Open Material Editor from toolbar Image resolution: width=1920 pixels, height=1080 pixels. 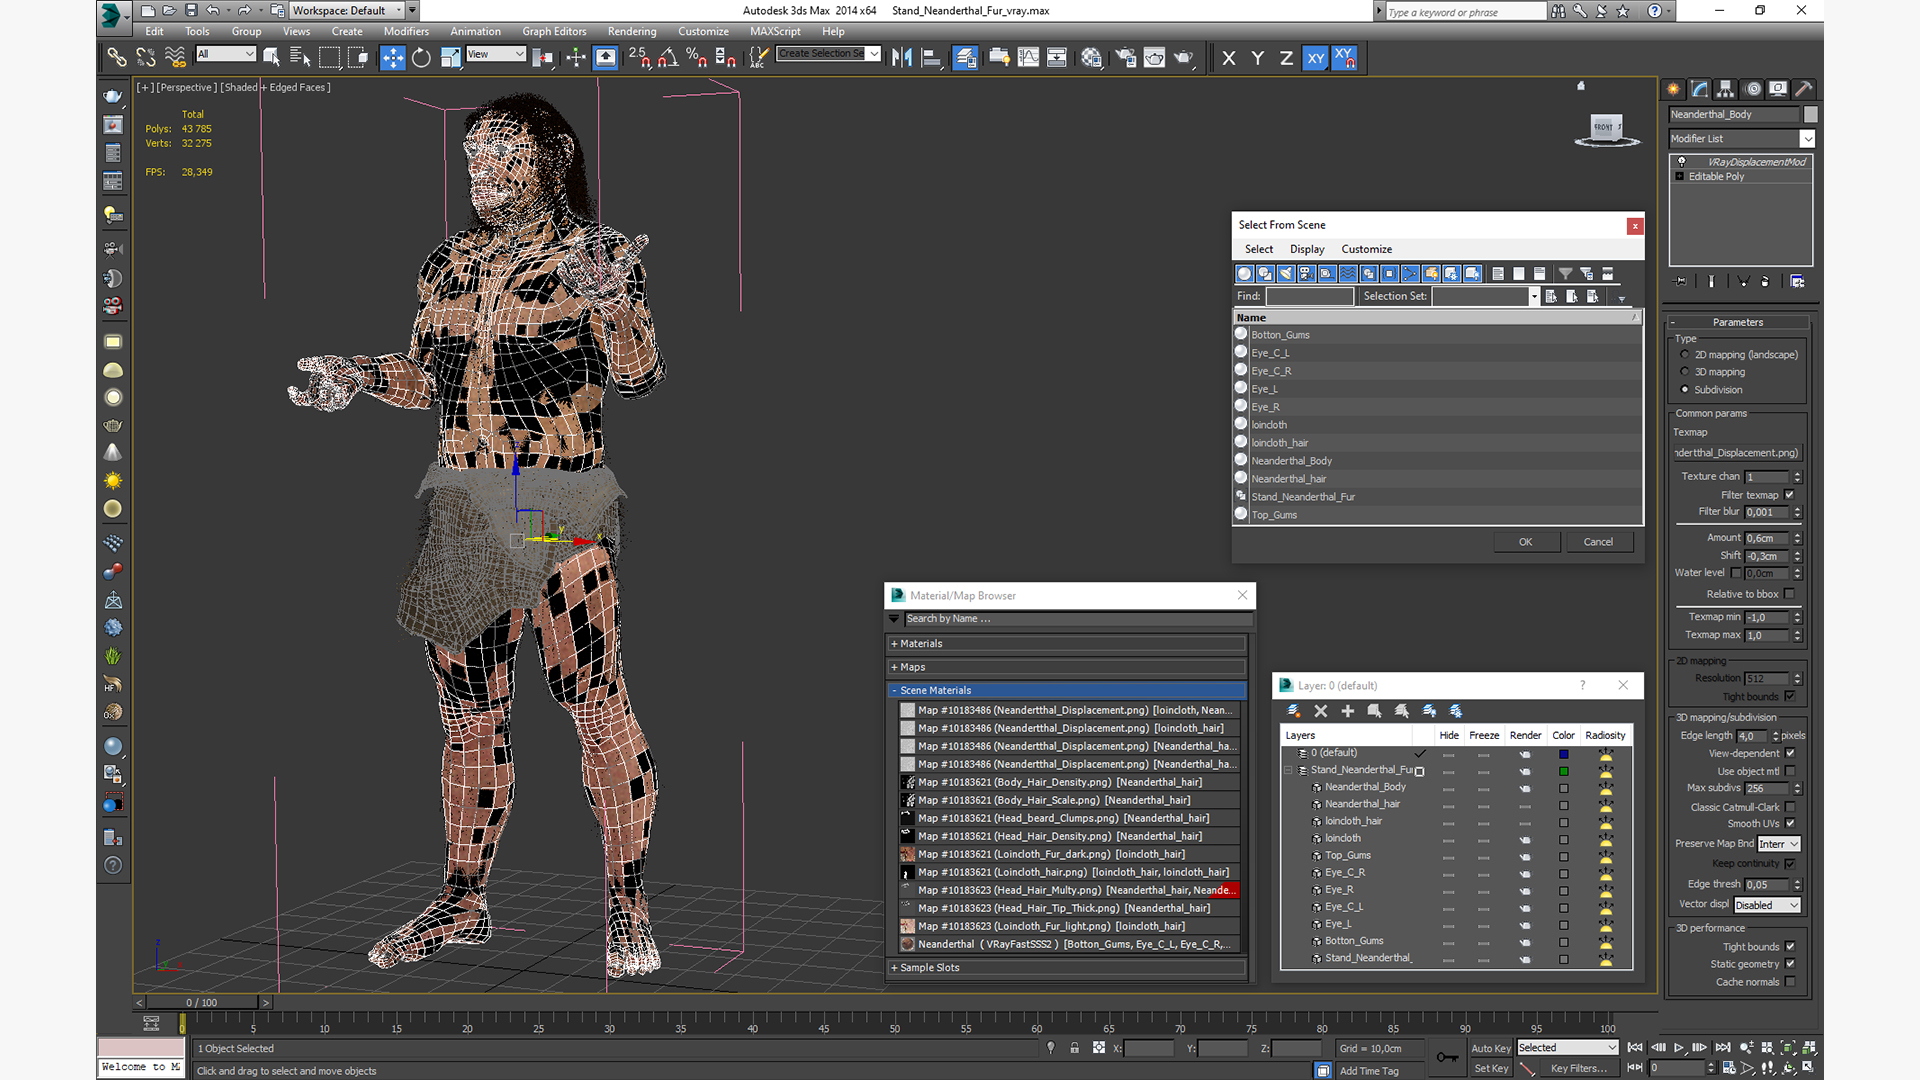(x=1091, y=58)
